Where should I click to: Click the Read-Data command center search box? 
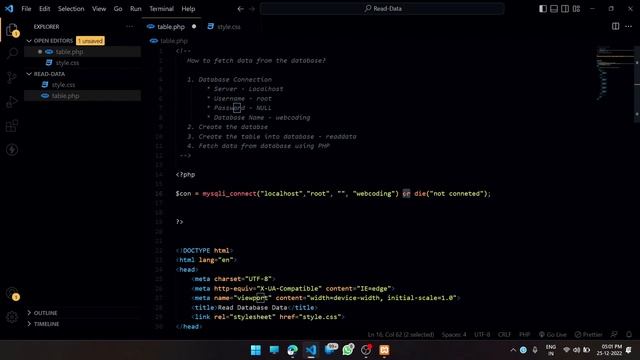382,9
